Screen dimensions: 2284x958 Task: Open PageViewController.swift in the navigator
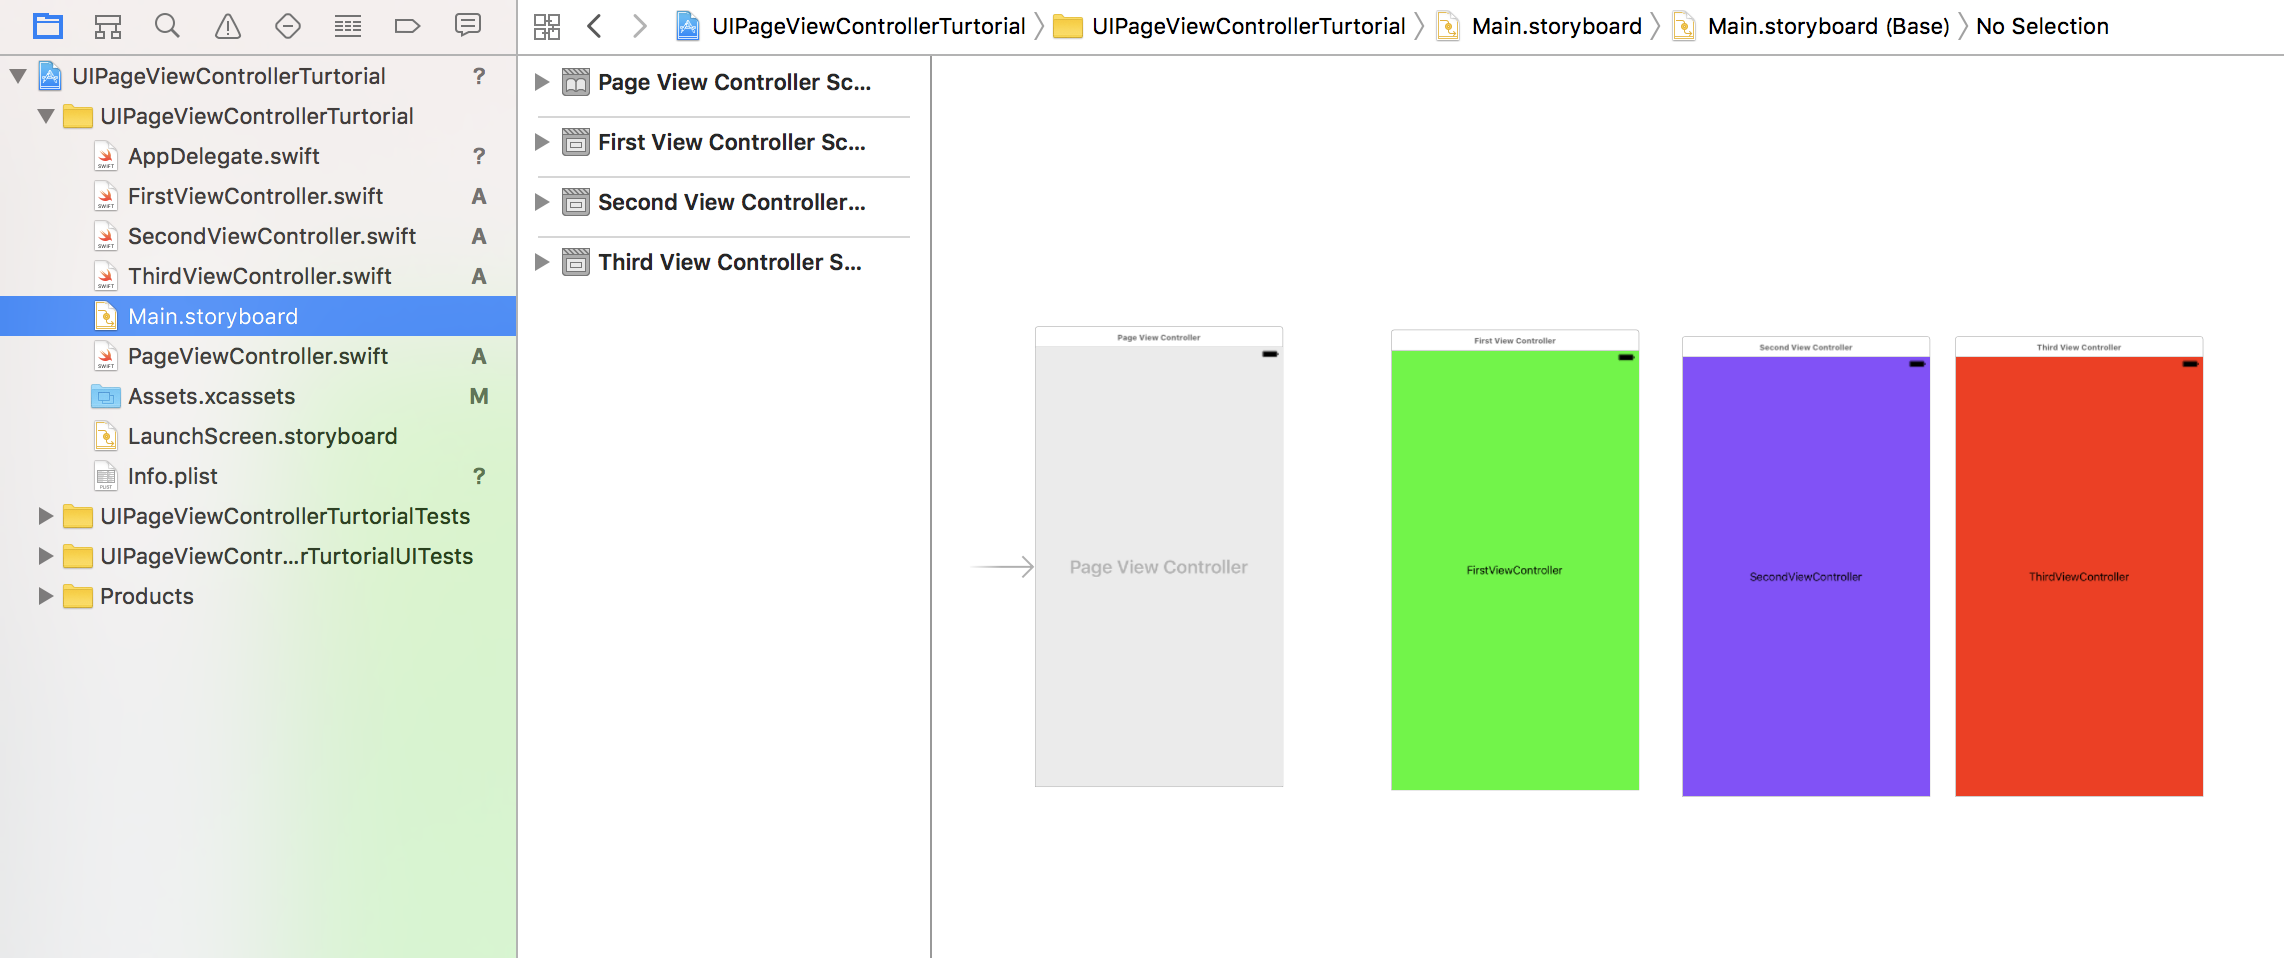[x=258, y=356]
